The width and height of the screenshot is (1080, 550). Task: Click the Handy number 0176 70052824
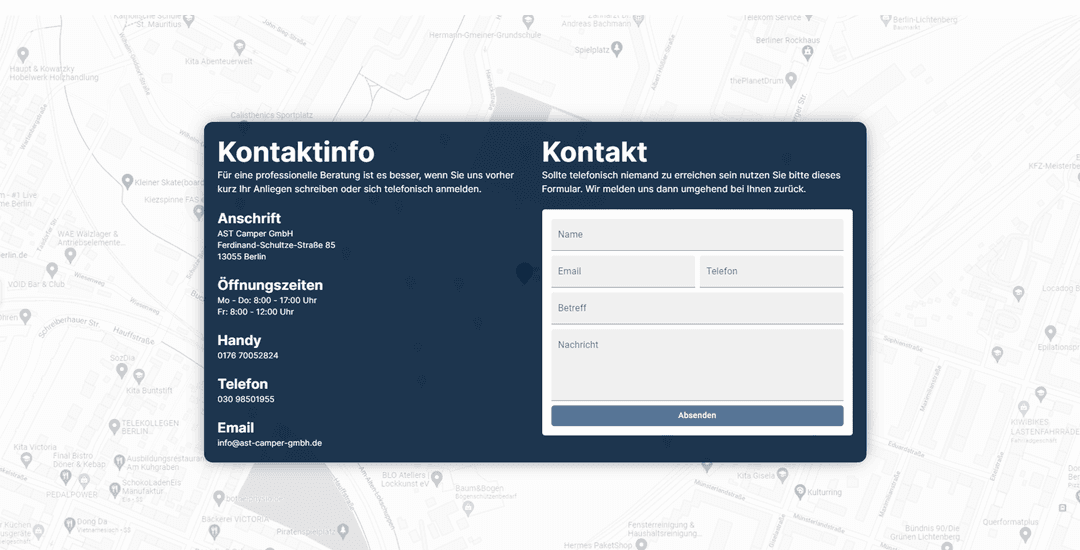pyautogui.click(x=248, y=356)
